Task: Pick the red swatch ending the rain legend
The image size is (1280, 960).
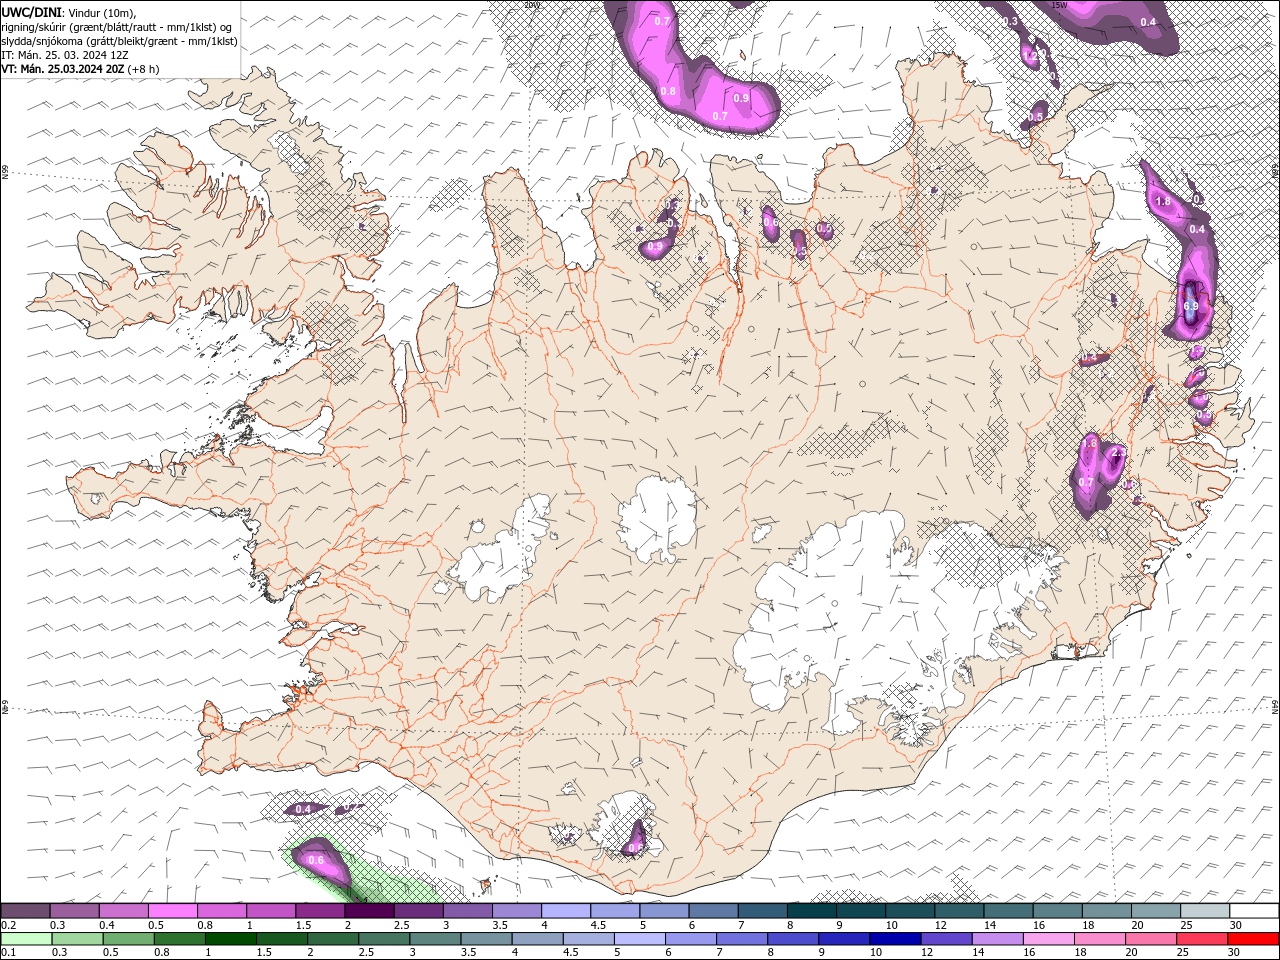Action: 1252,939
